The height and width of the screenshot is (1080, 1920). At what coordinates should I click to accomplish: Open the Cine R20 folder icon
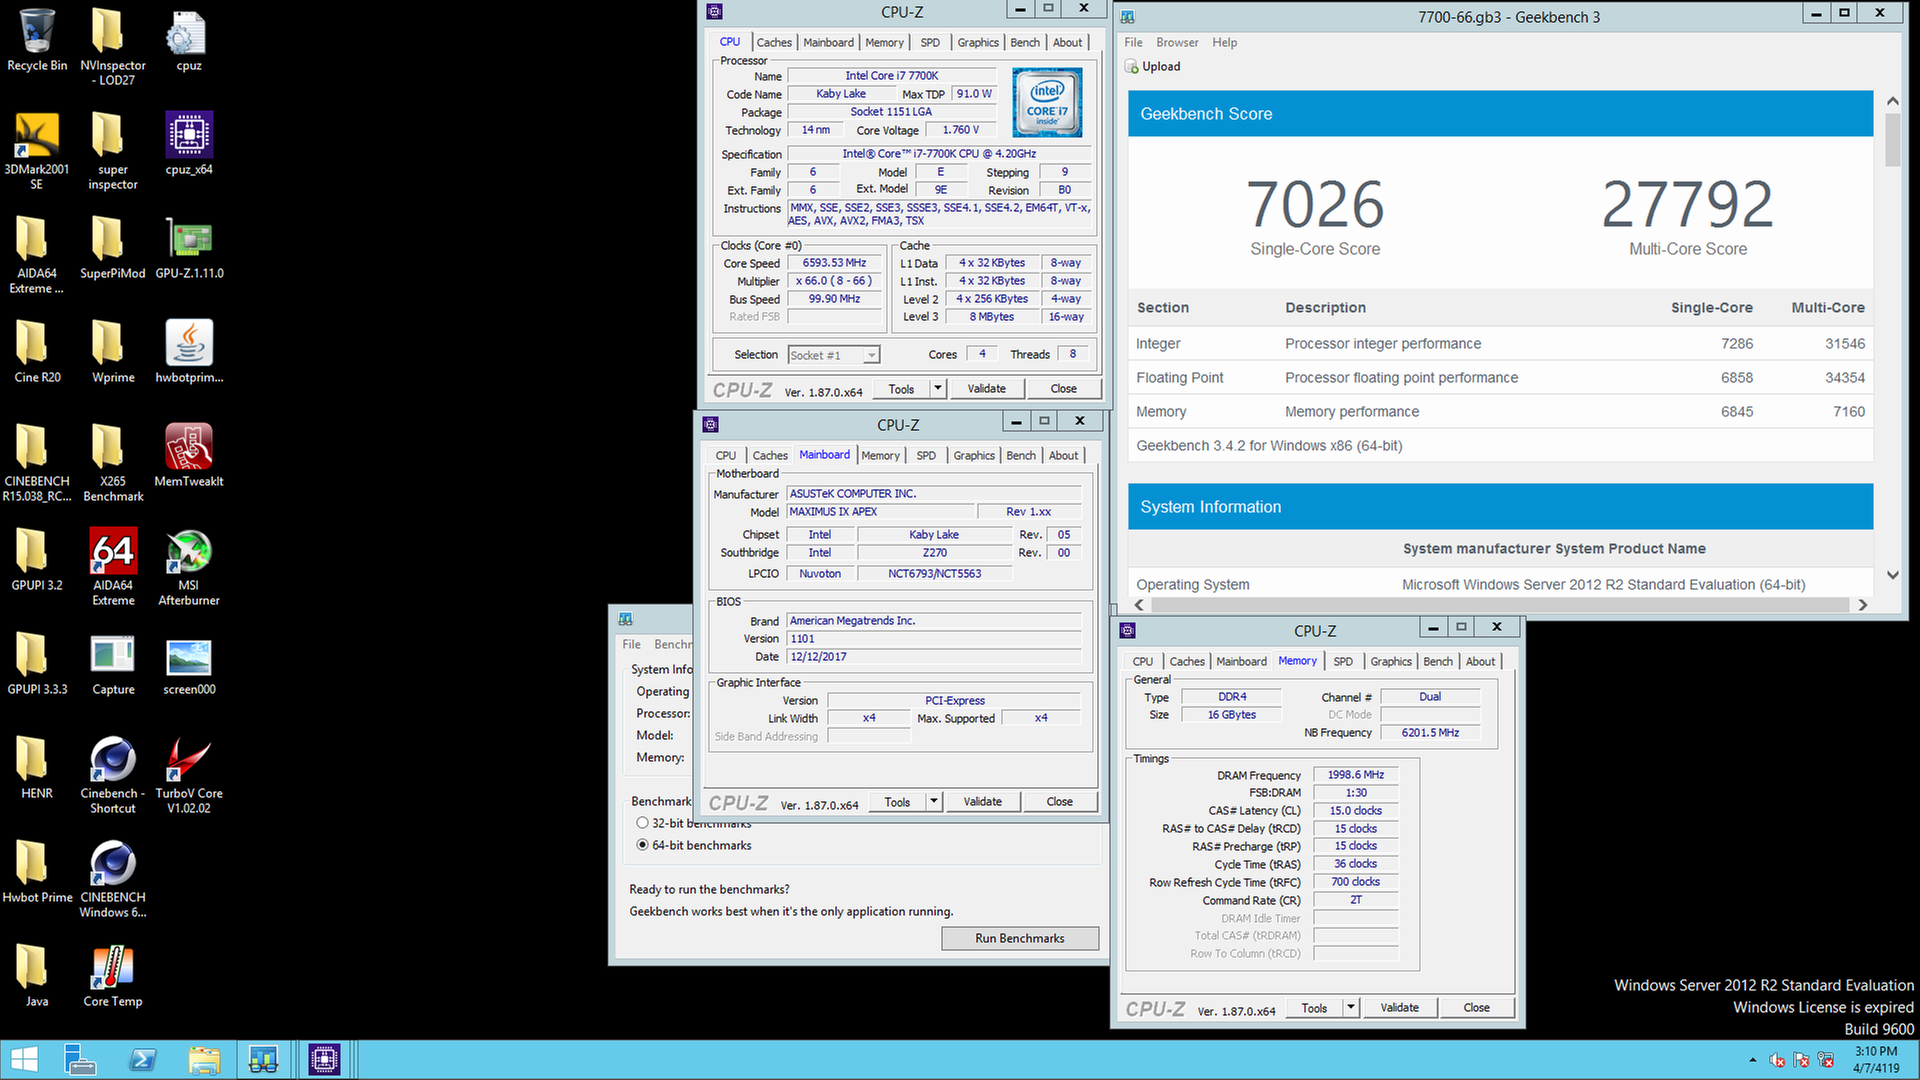[x=37, y=351]
